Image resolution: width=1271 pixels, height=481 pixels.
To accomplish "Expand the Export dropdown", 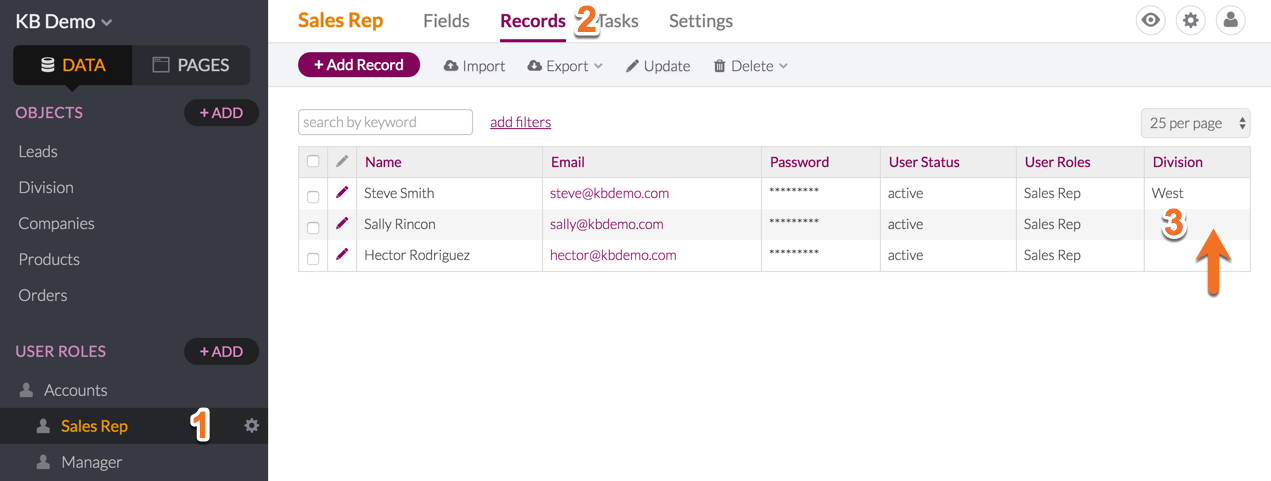I will [x=565, y=66].
